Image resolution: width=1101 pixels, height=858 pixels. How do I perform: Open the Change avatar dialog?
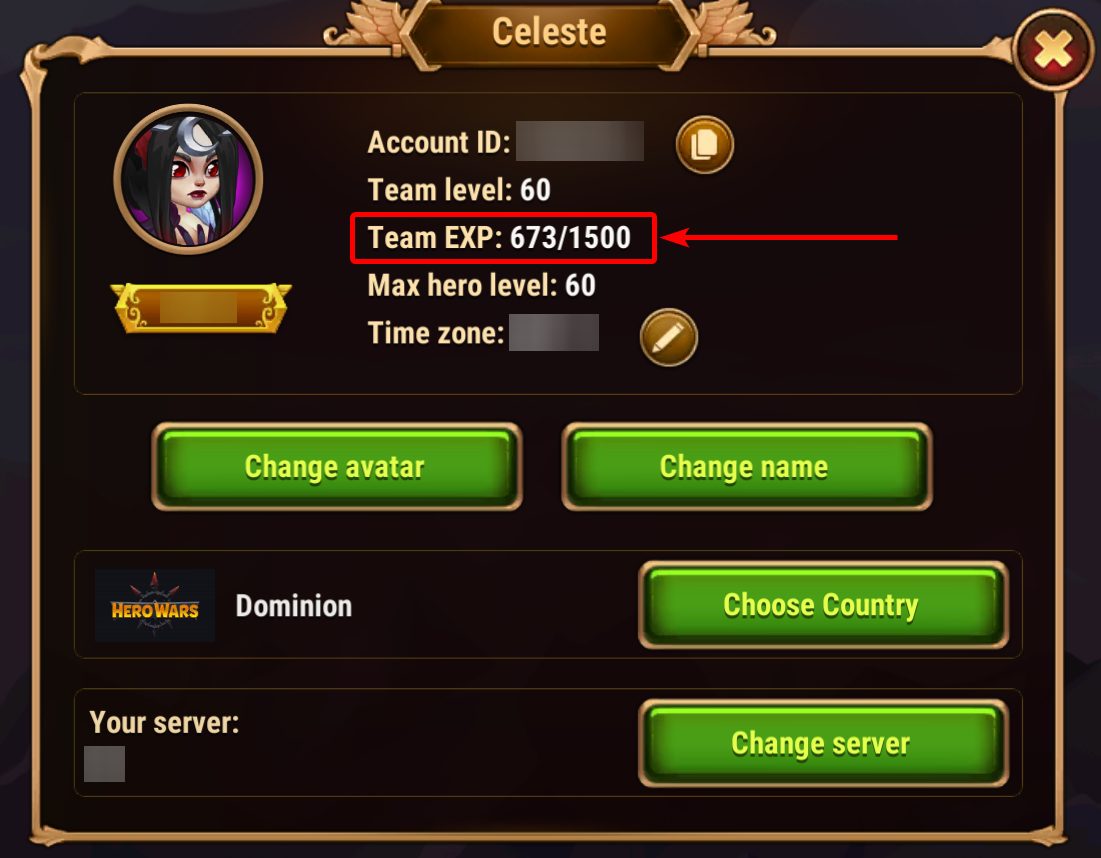(x=337, y=467)
